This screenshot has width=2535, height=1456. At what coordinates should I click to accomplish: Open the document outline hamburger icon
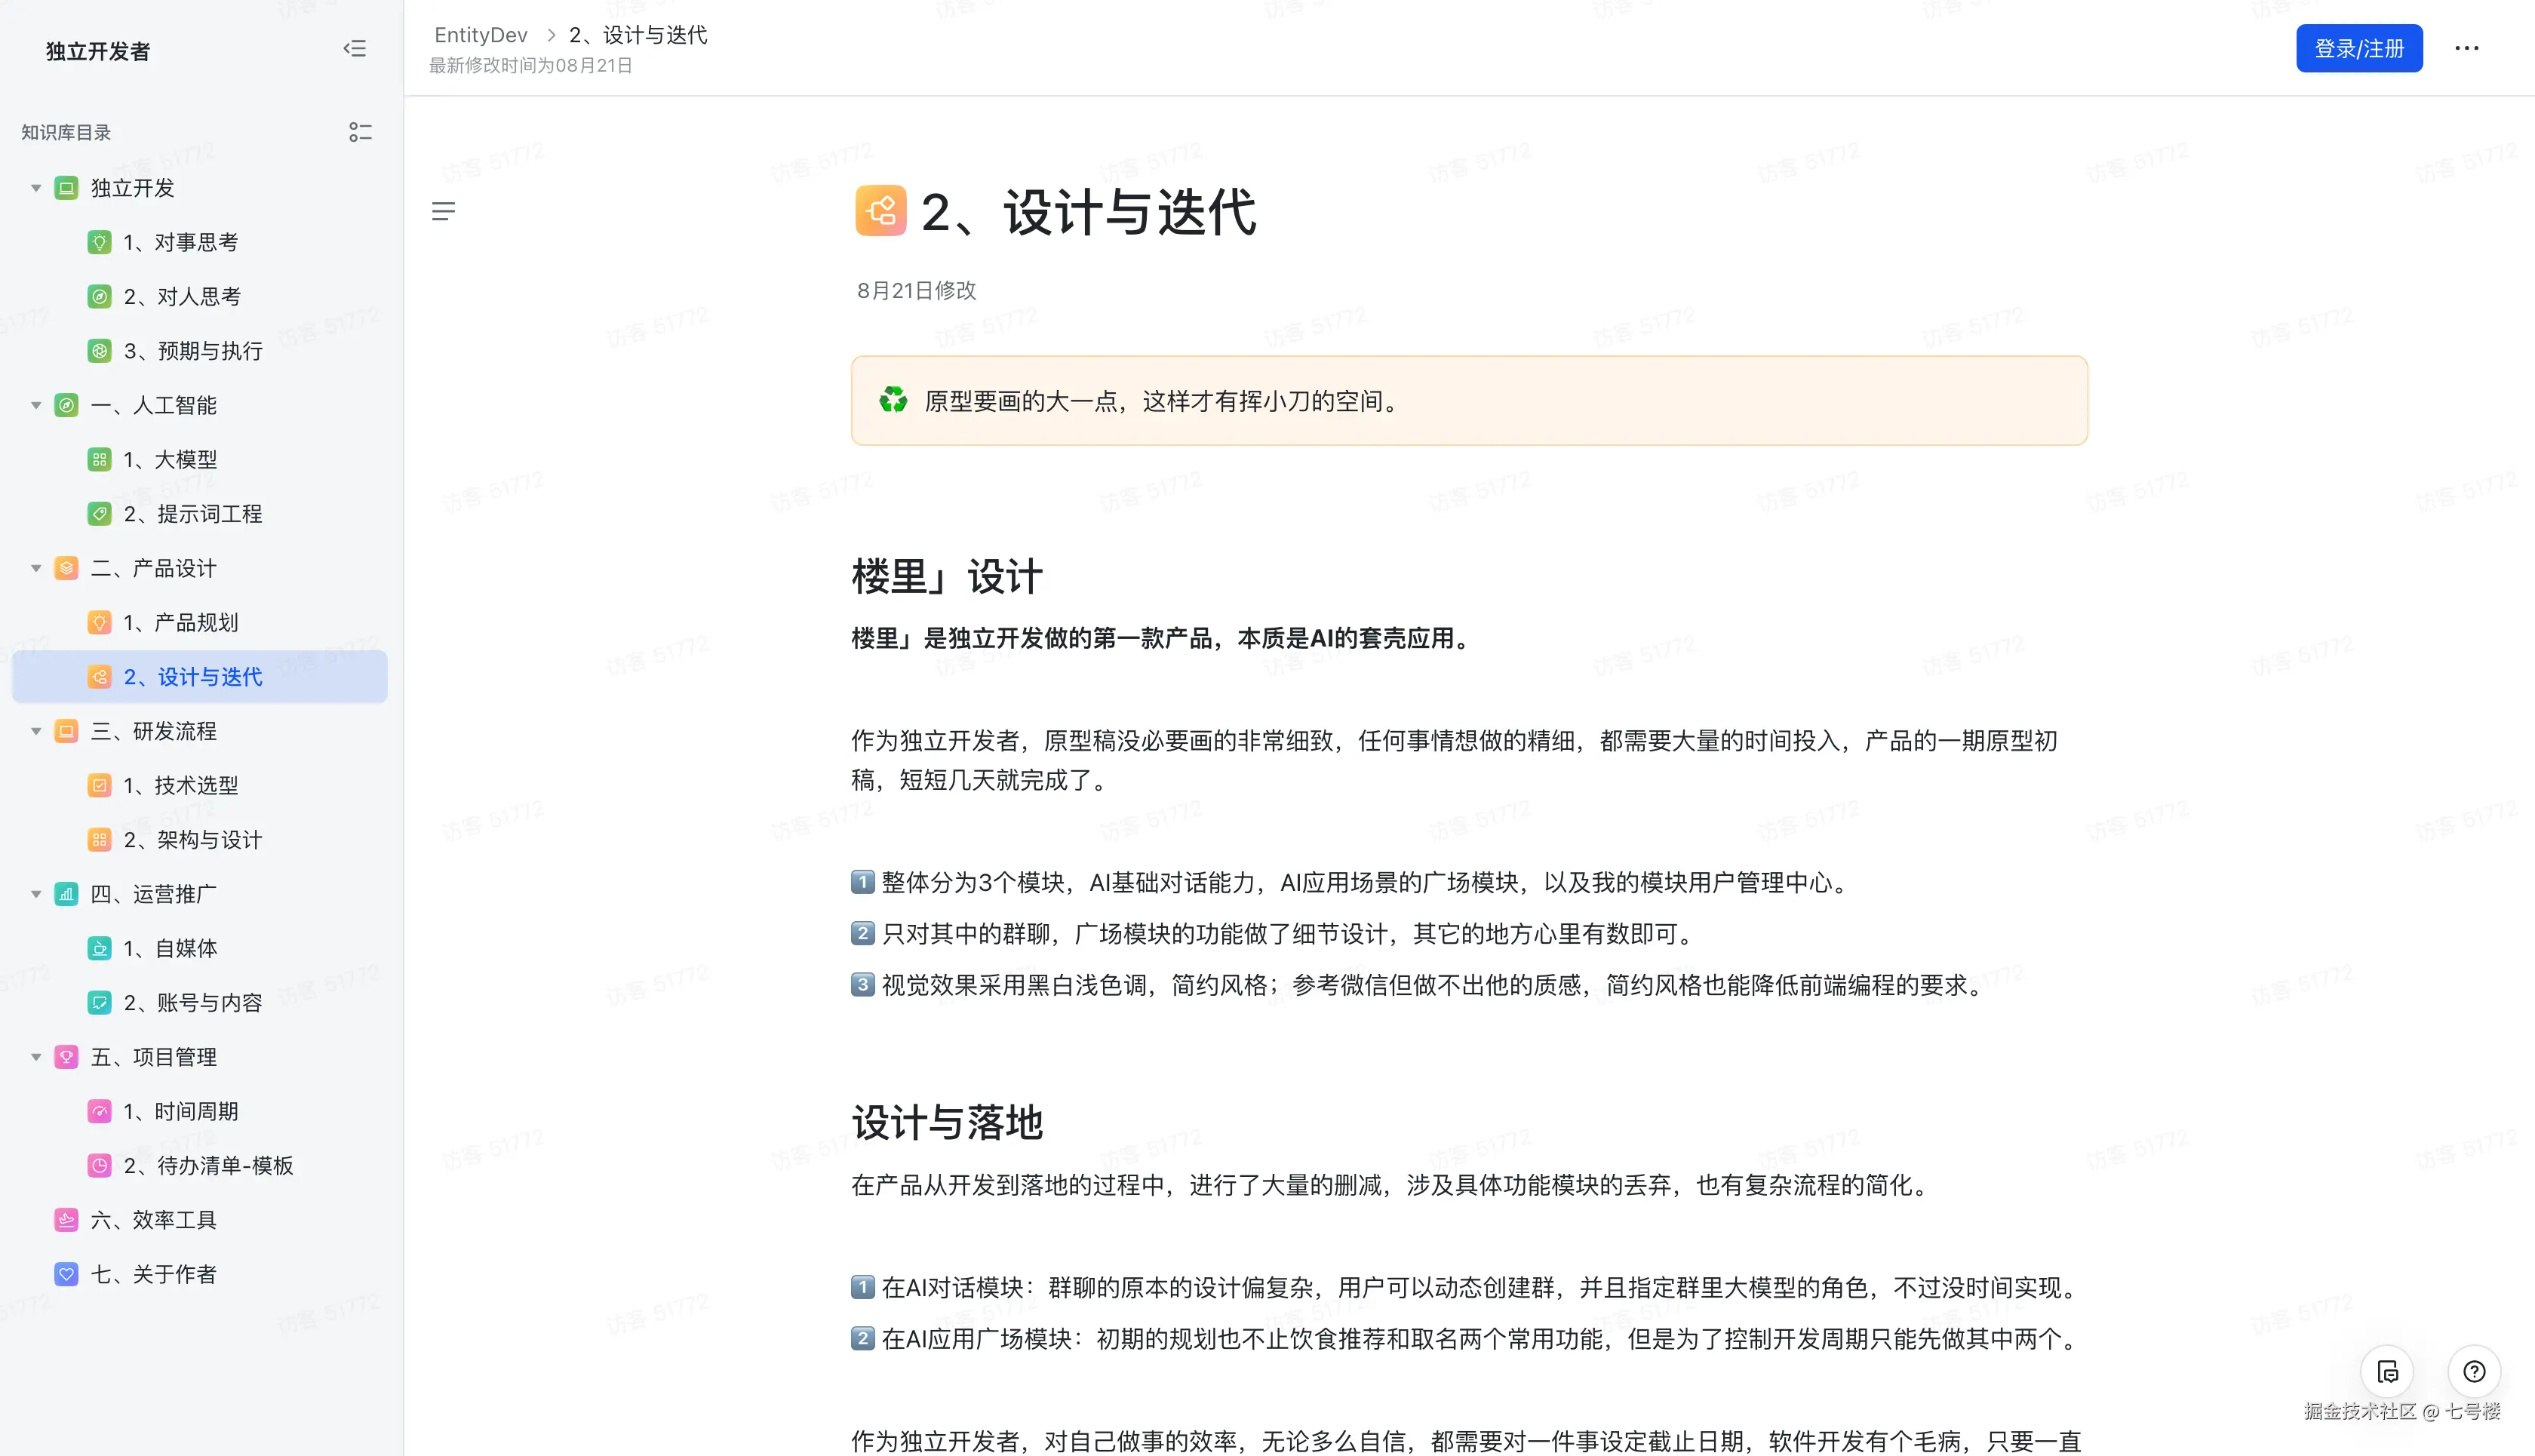[444, 211]
